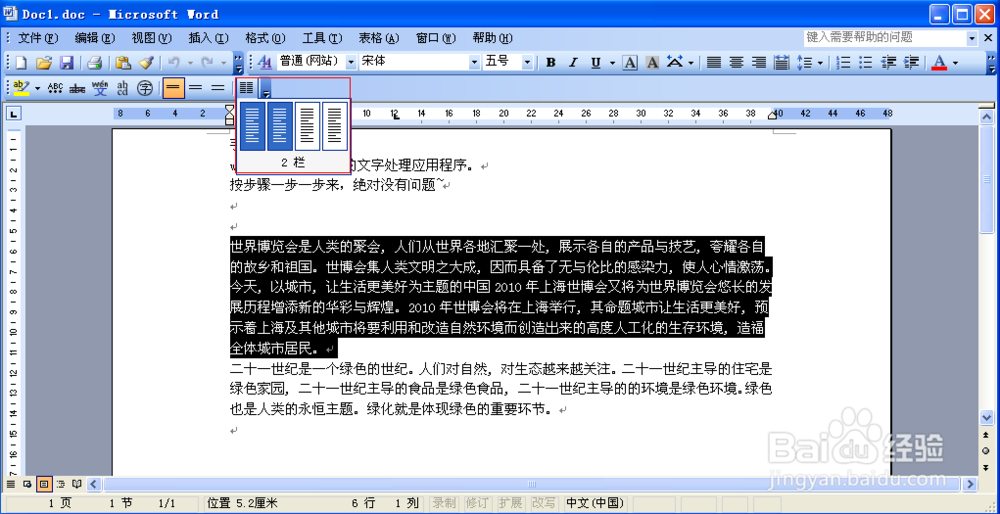Screen dimensions: 1000x514
Task: Click the tab type selector on ruler
Action: (x=13, y=114)
